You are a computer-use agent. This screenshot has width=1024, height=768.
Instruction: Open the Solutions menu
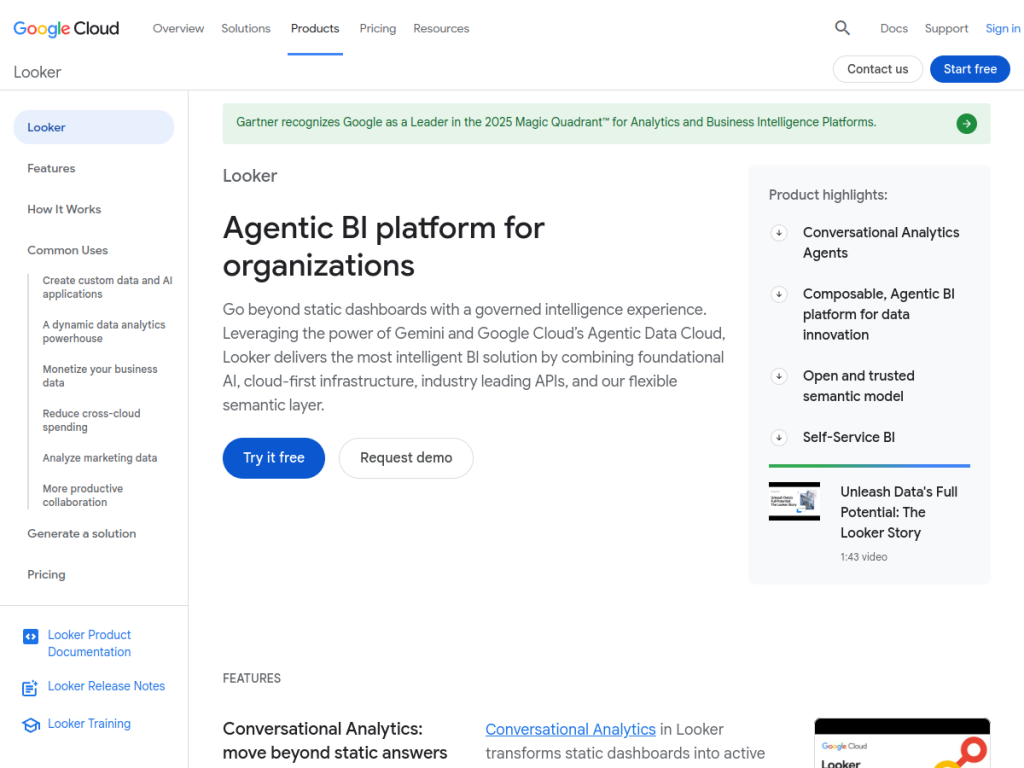pyautogui.click(x=246, y=29)
